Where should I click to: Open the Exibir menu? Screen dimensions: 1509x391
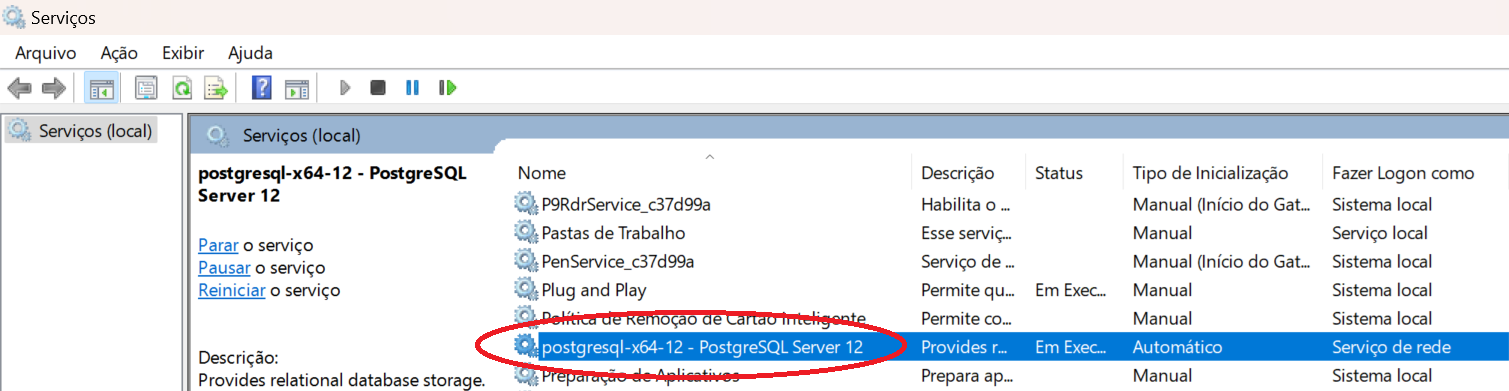point(183,53)
